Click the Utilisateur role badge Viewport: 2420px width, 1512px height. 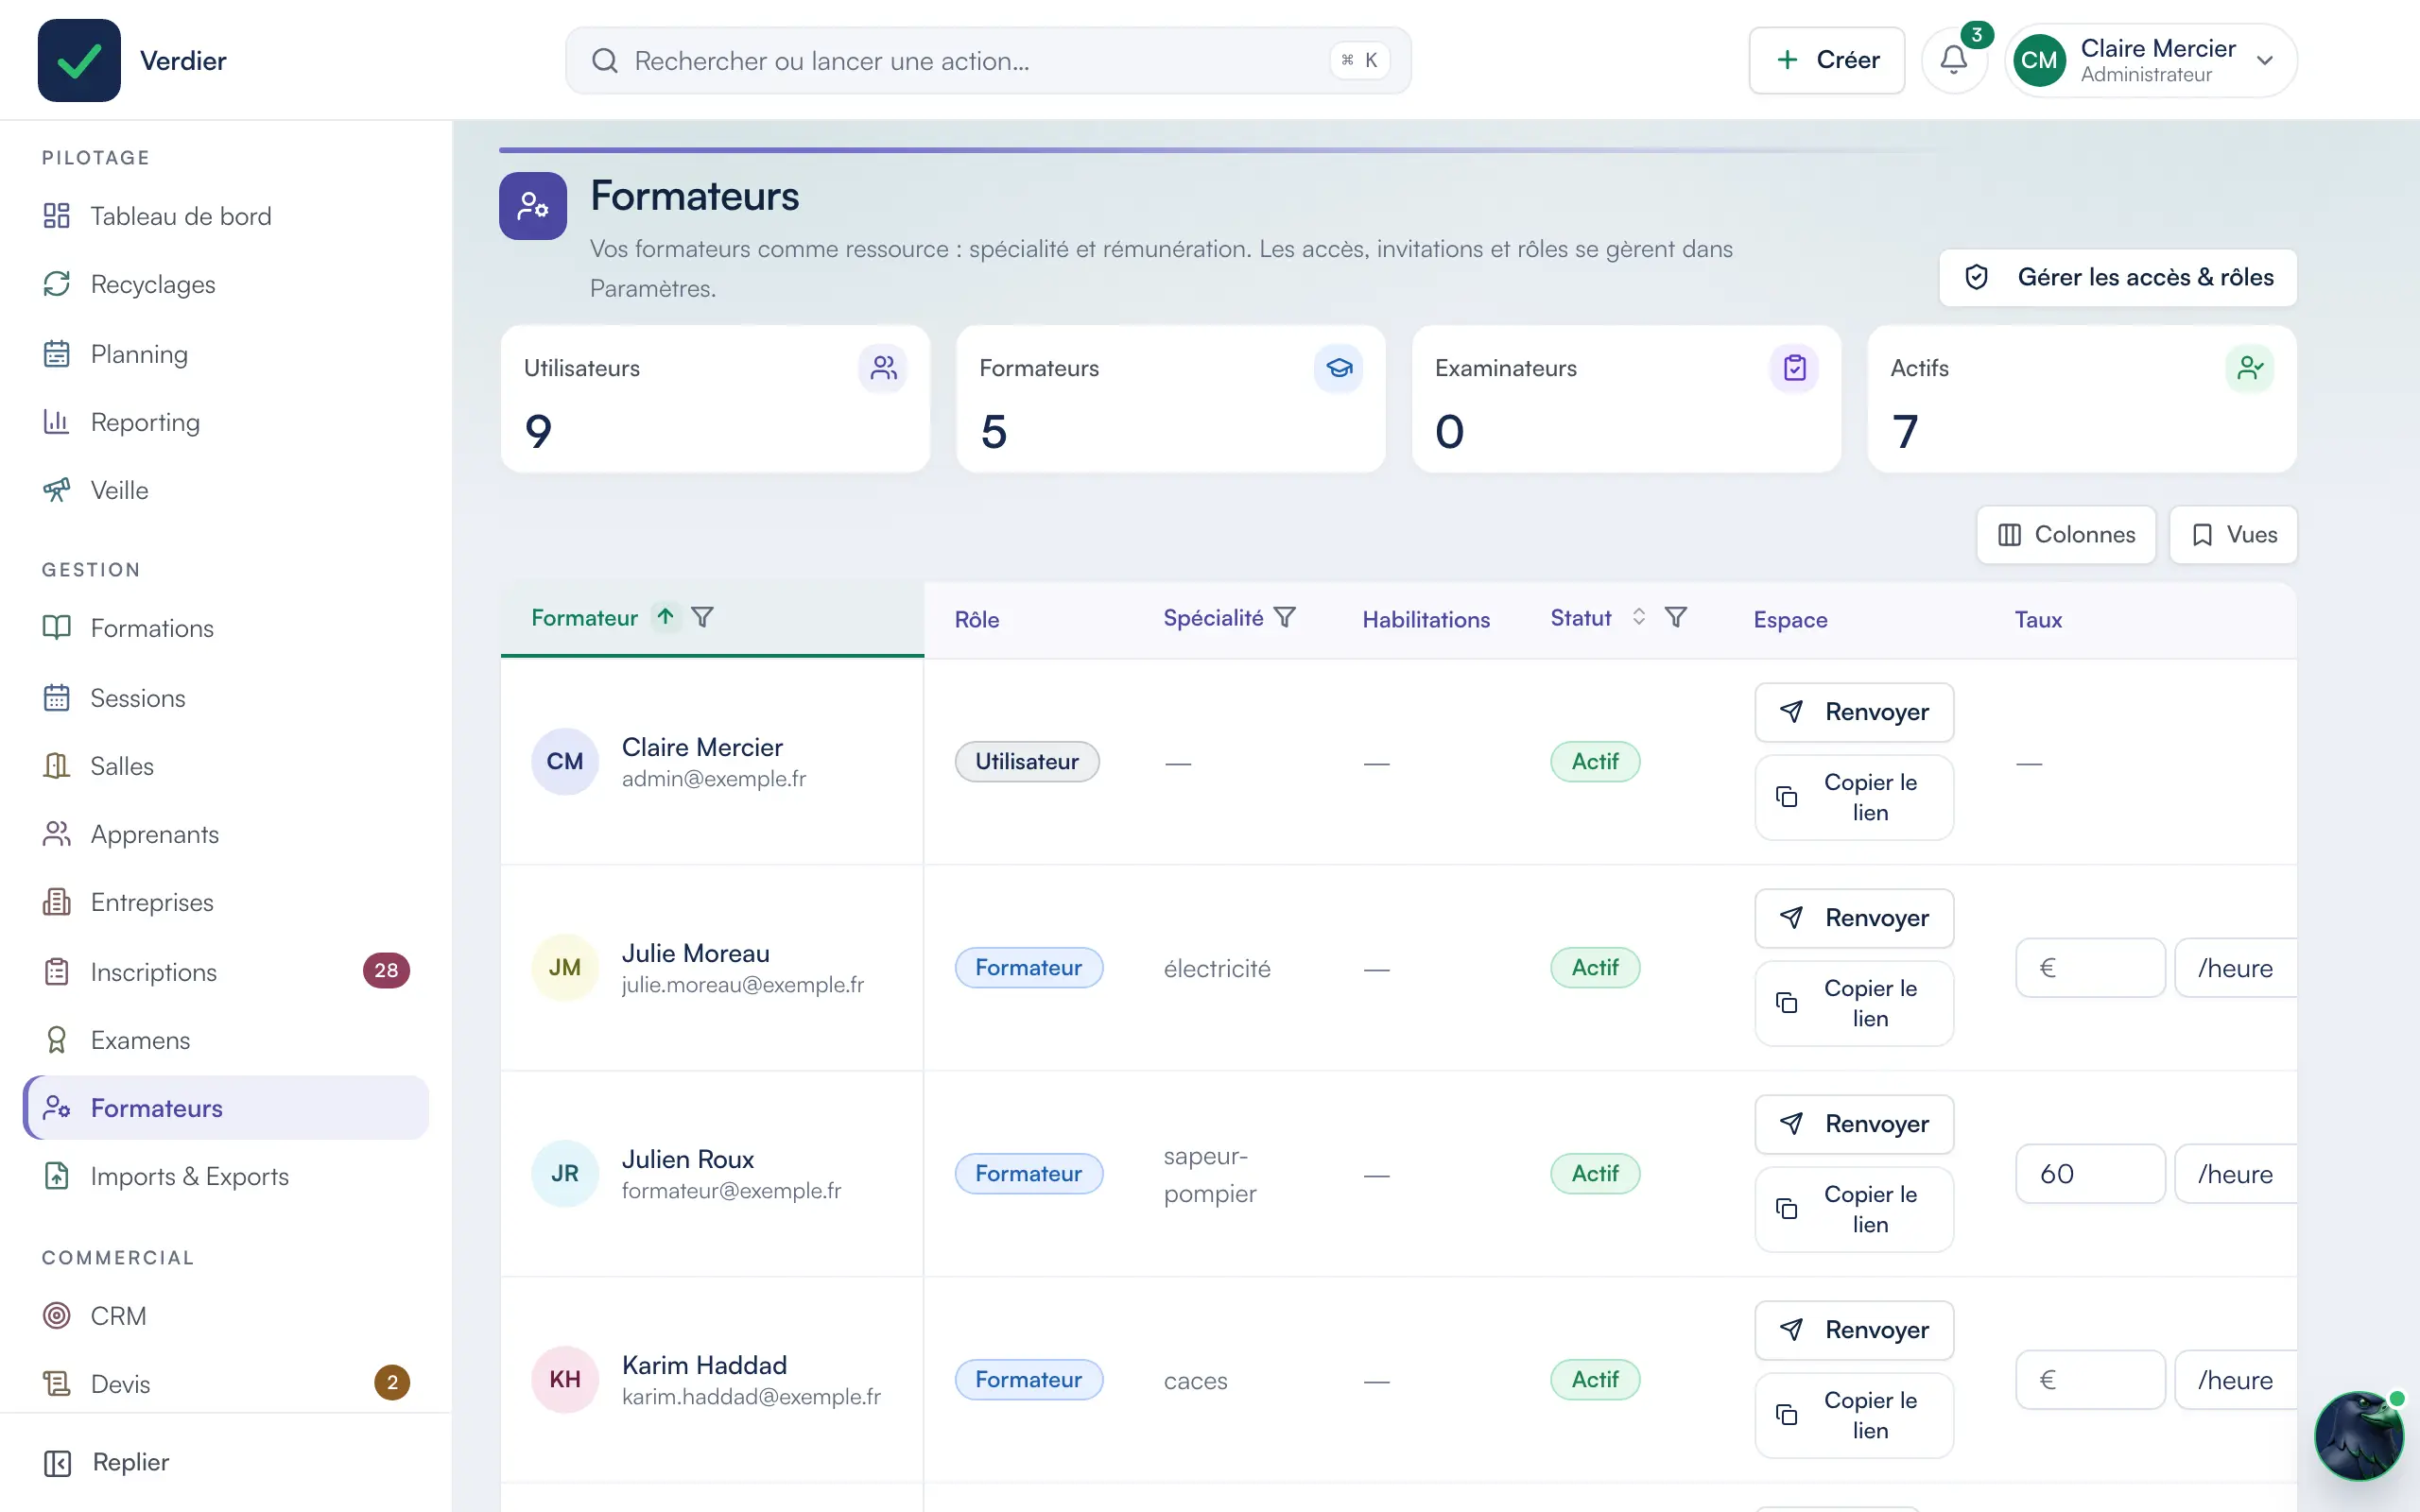1027,761
